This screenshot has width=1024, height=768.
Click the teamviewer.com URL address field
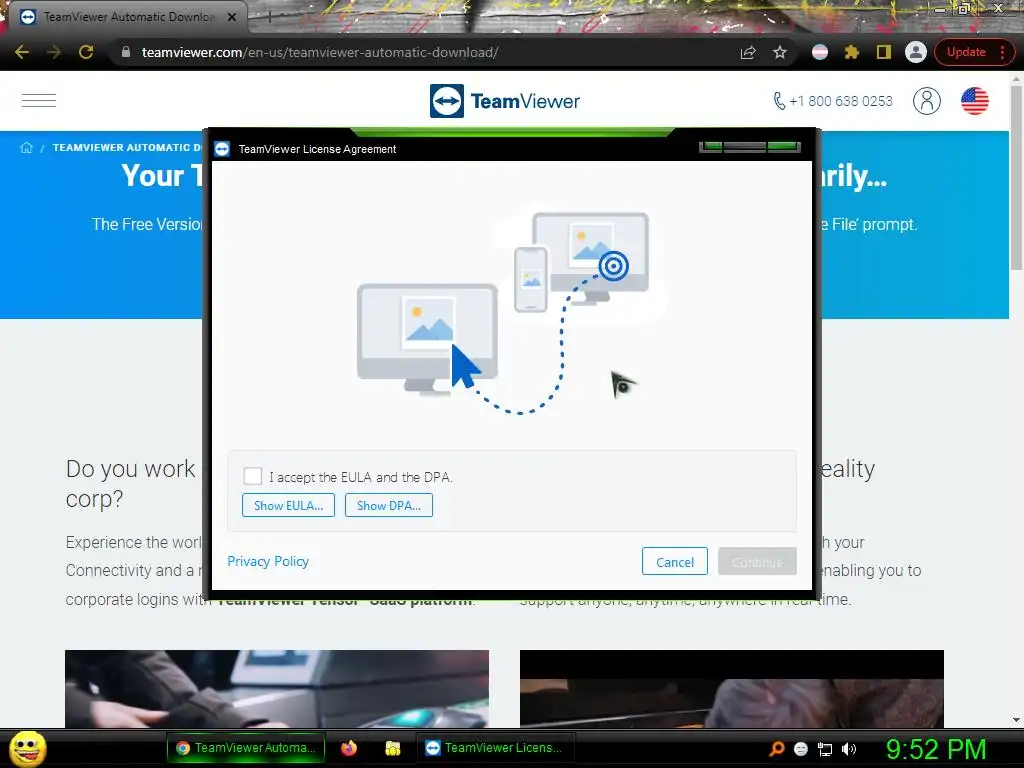[320, 52]
